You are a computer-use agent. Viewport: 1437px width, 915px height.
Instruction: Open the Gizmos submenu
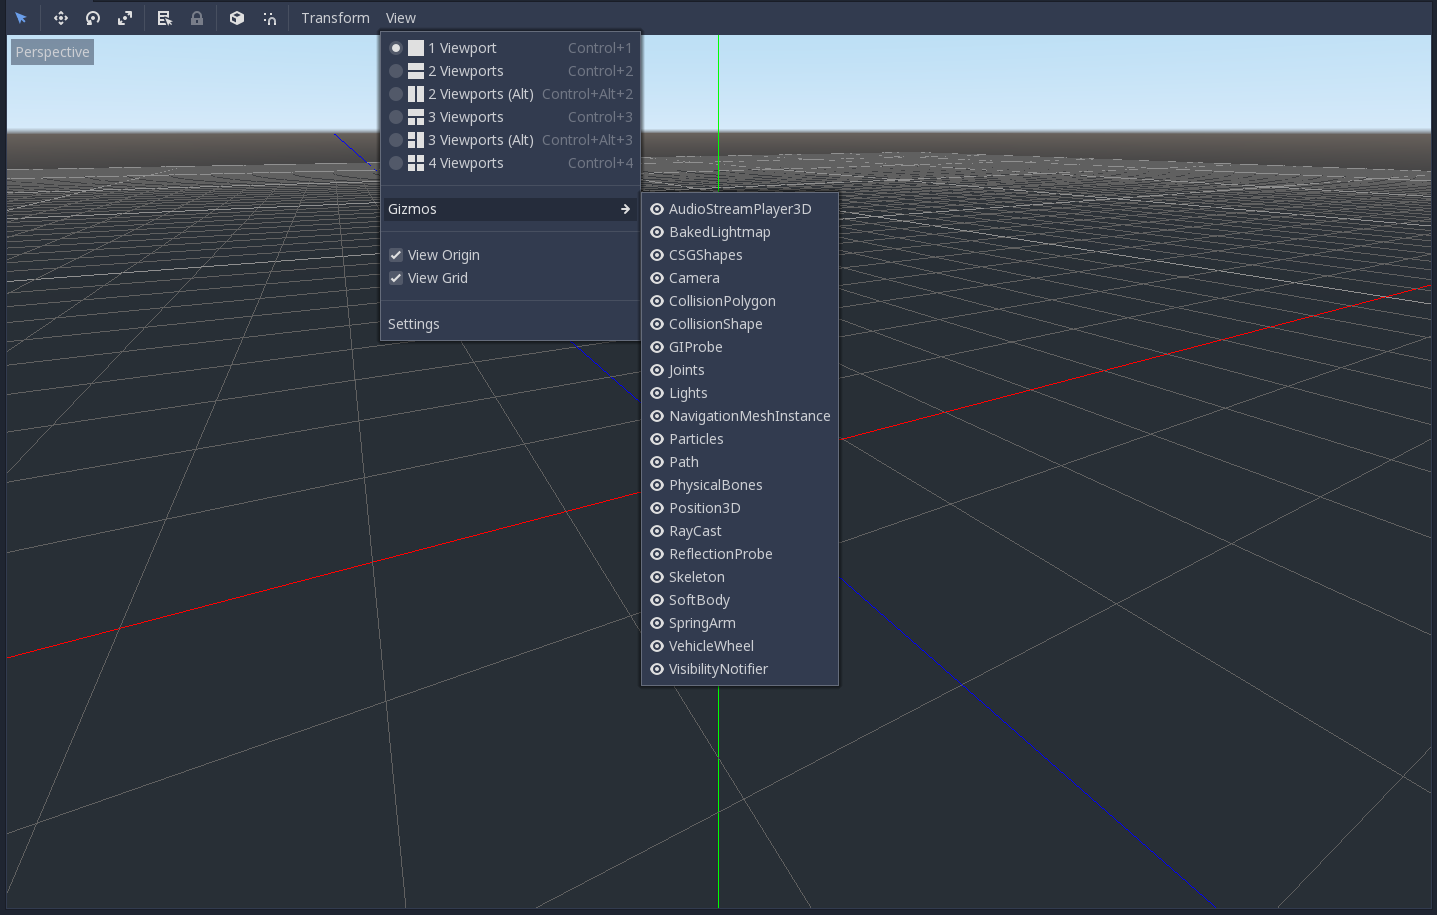click(412, 209)
